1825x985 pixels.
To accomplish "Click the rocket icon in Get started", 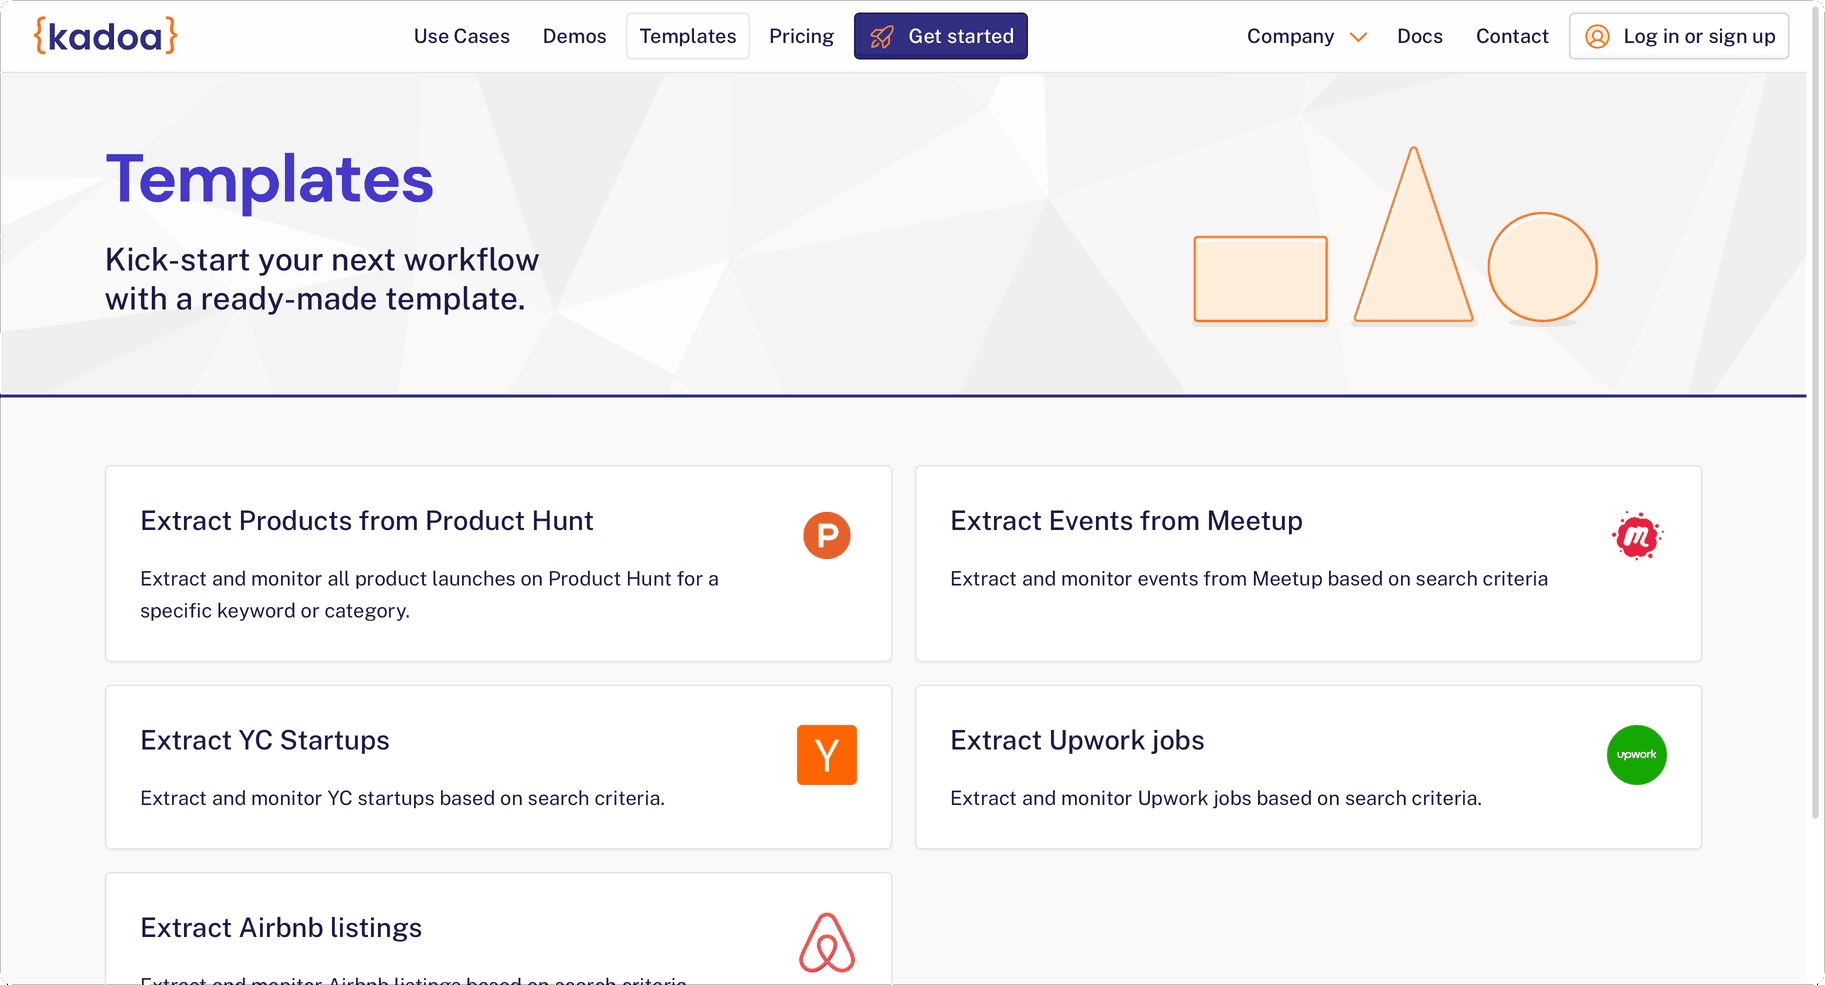I will [x=881, y=37].
